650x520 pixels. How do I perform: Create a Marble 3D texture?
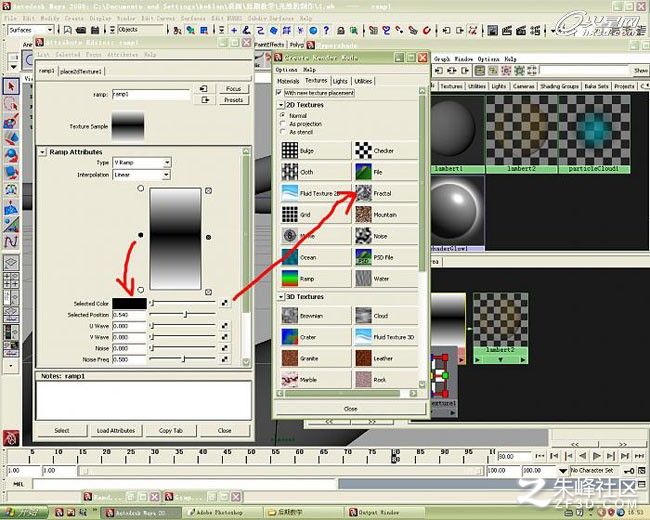pyautogui.click(x=315, y=379)
